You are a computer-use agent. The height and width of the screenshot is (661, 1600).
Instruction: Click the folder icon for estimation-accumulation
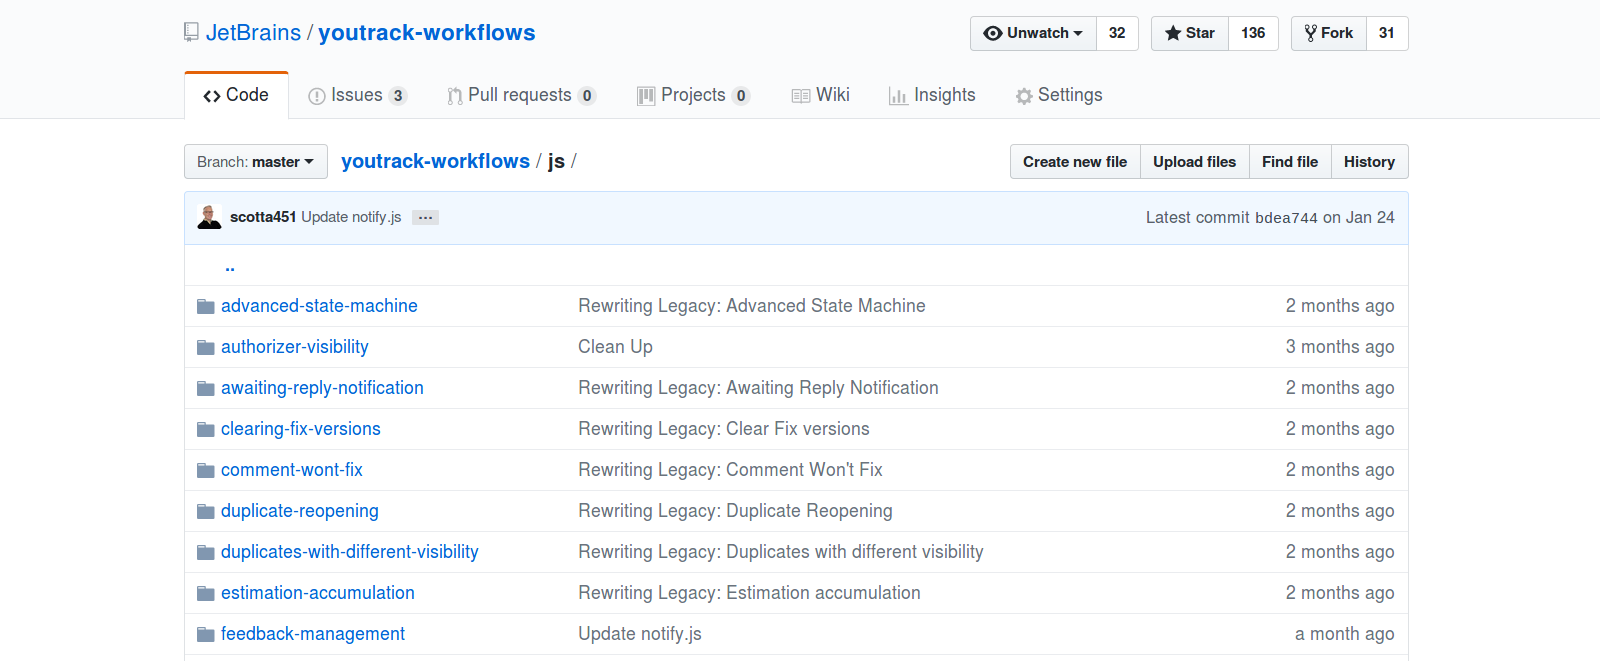tap(206, 593)
